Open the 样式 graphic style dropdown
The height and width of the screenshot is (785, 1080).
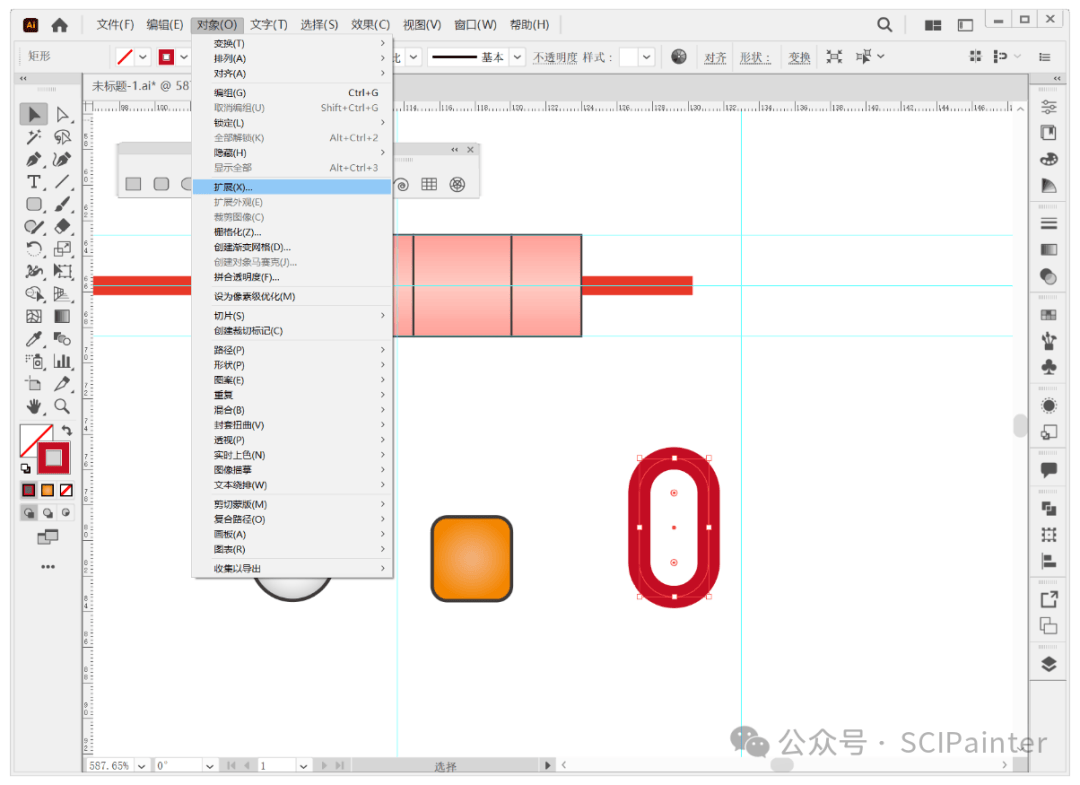tap(646, 57)
